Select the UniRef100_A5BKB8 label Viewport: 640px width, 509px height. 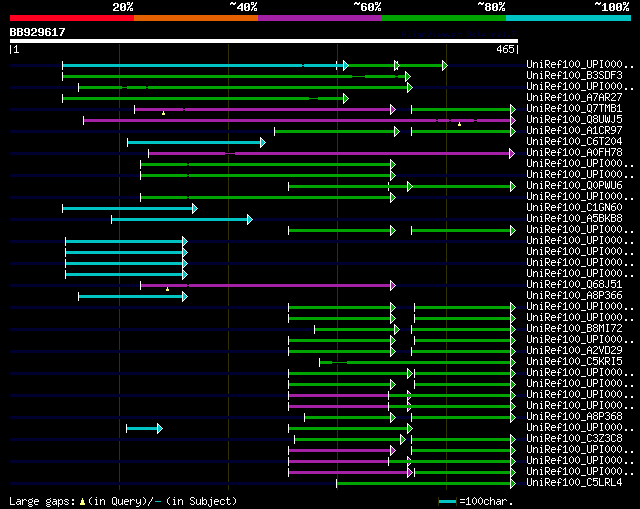574,219
